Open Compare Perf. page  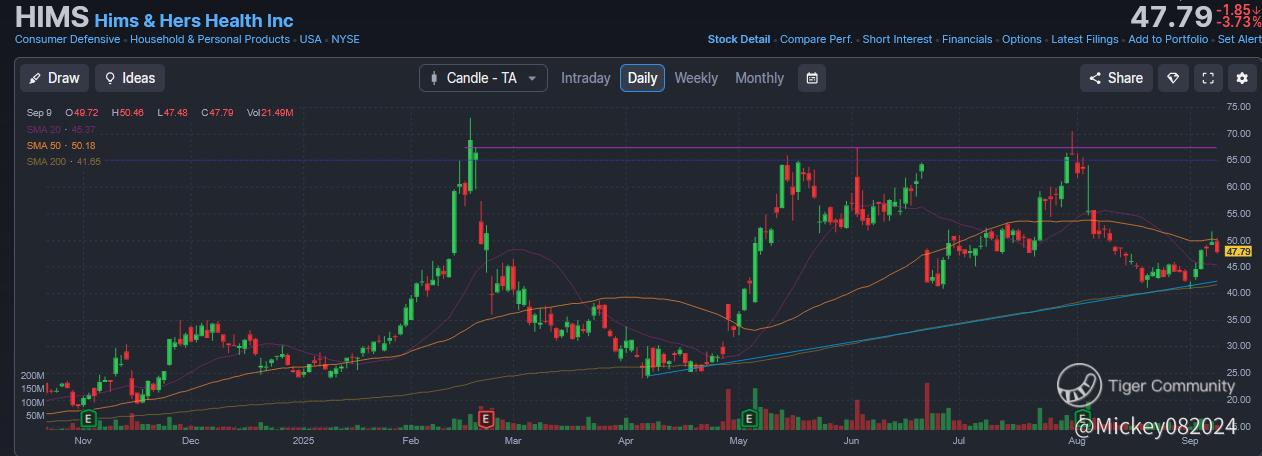(816, 39)
